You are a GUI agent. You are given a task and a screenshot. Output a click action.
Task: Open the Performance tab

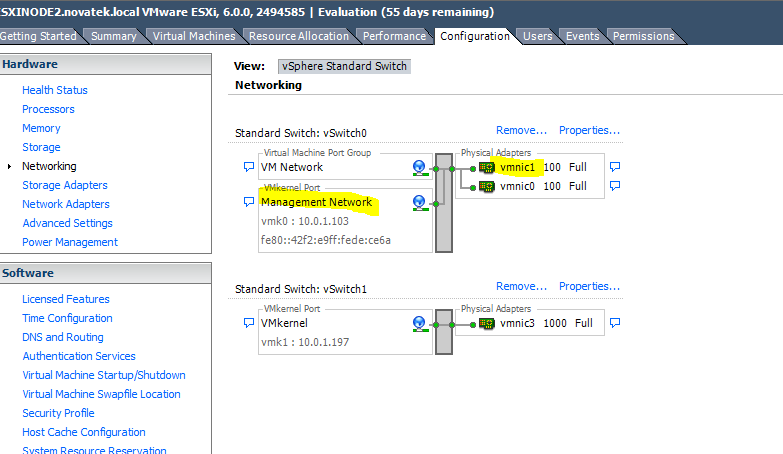tap(394, 36)
